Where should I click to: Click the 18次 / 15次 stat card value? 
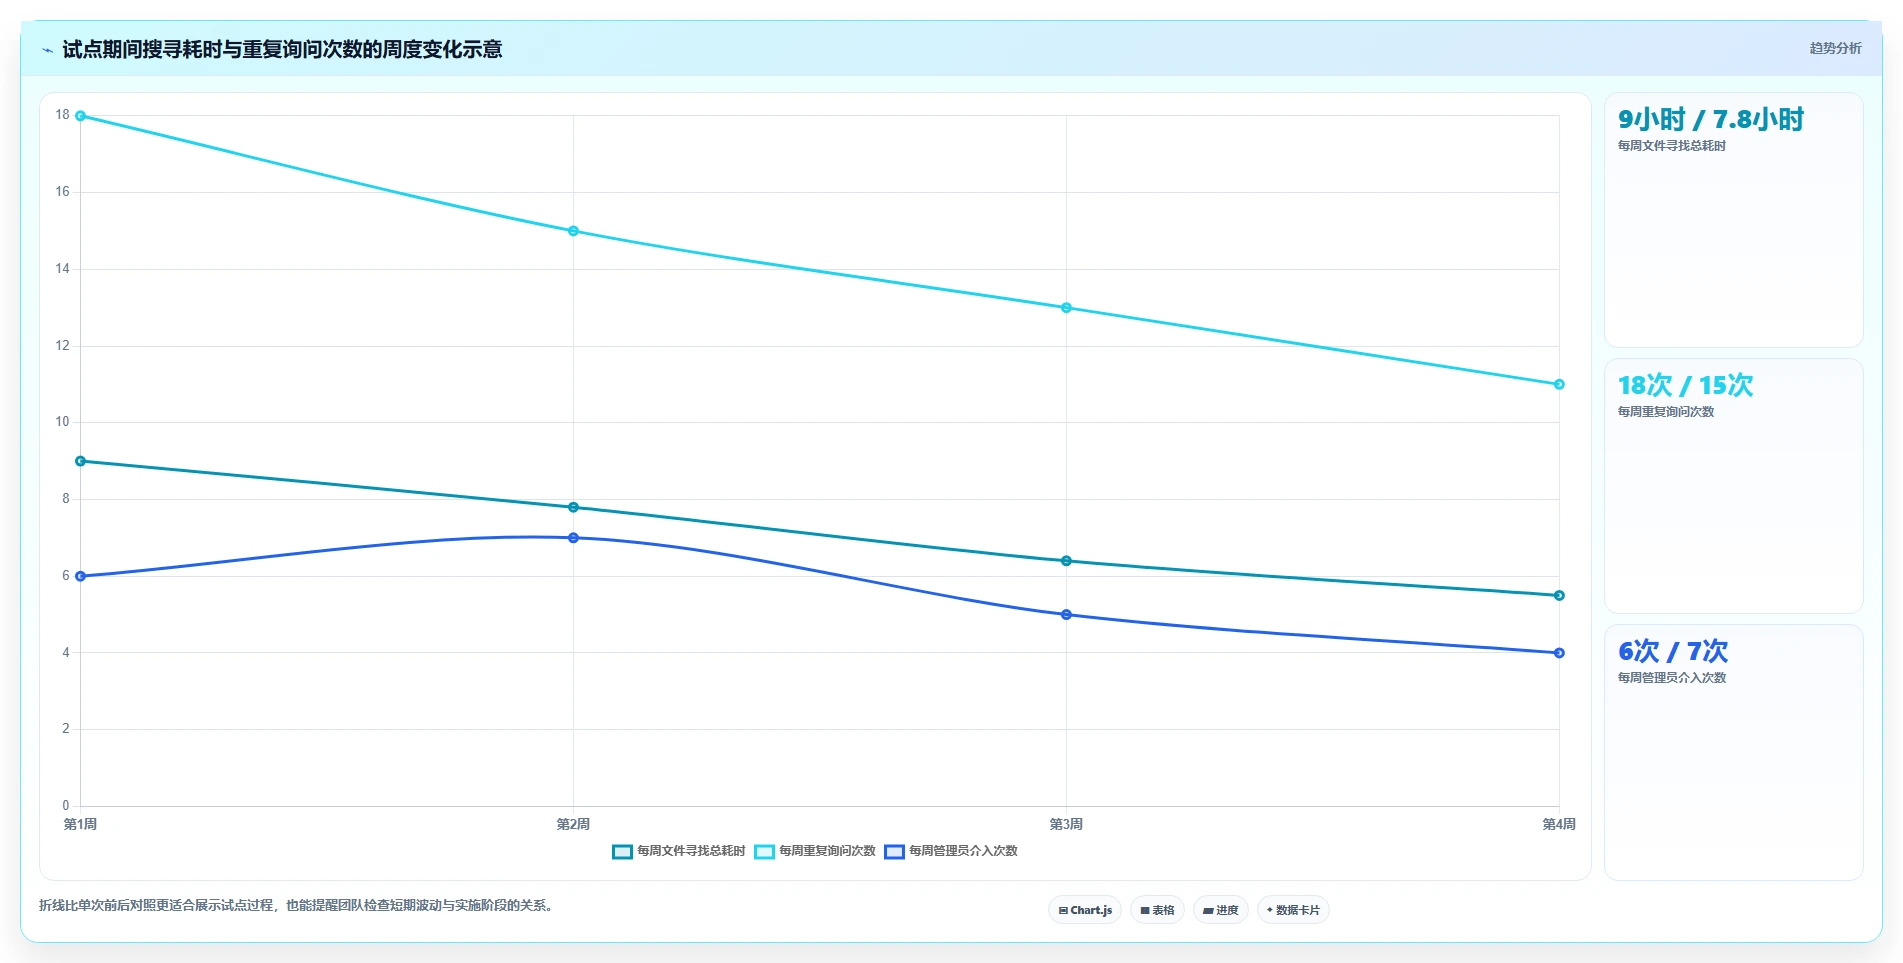[x=1685, y=386]
